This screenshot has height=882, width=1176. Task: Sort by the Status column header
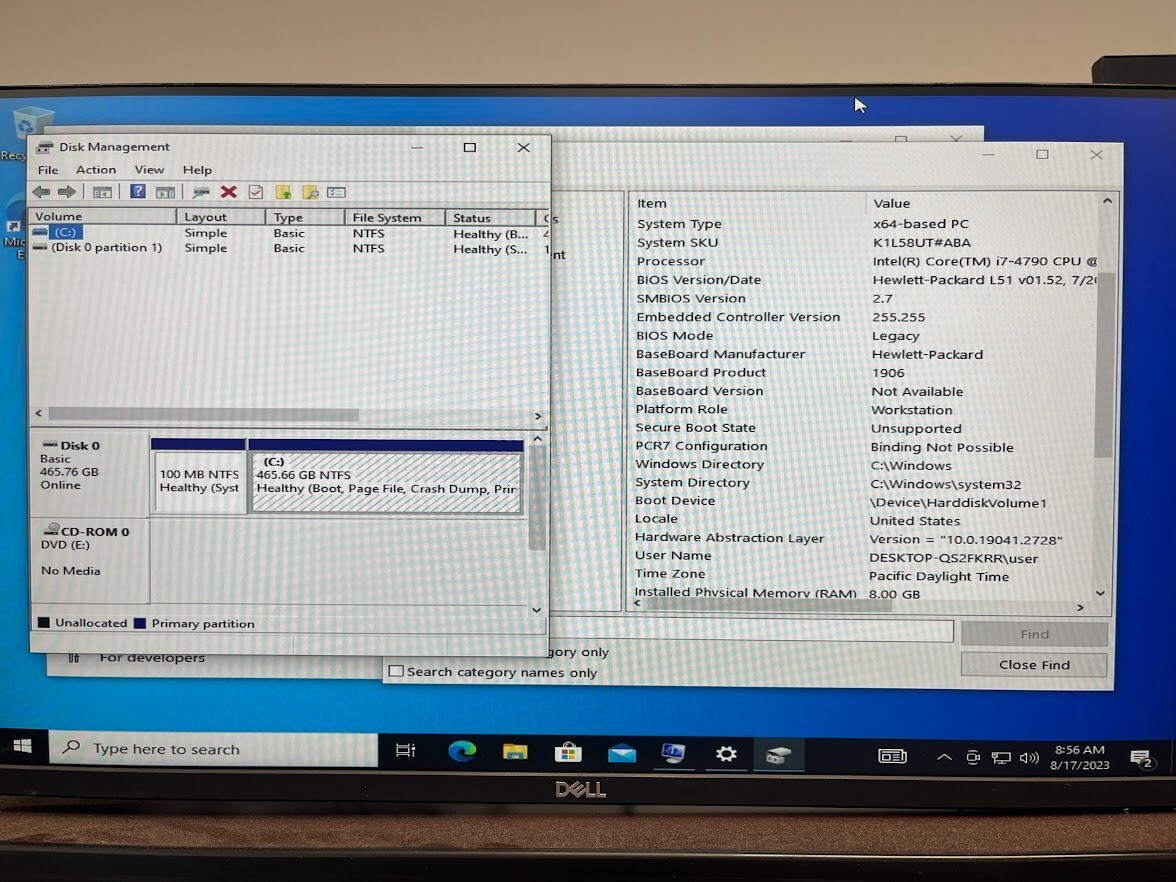(491, 218)
